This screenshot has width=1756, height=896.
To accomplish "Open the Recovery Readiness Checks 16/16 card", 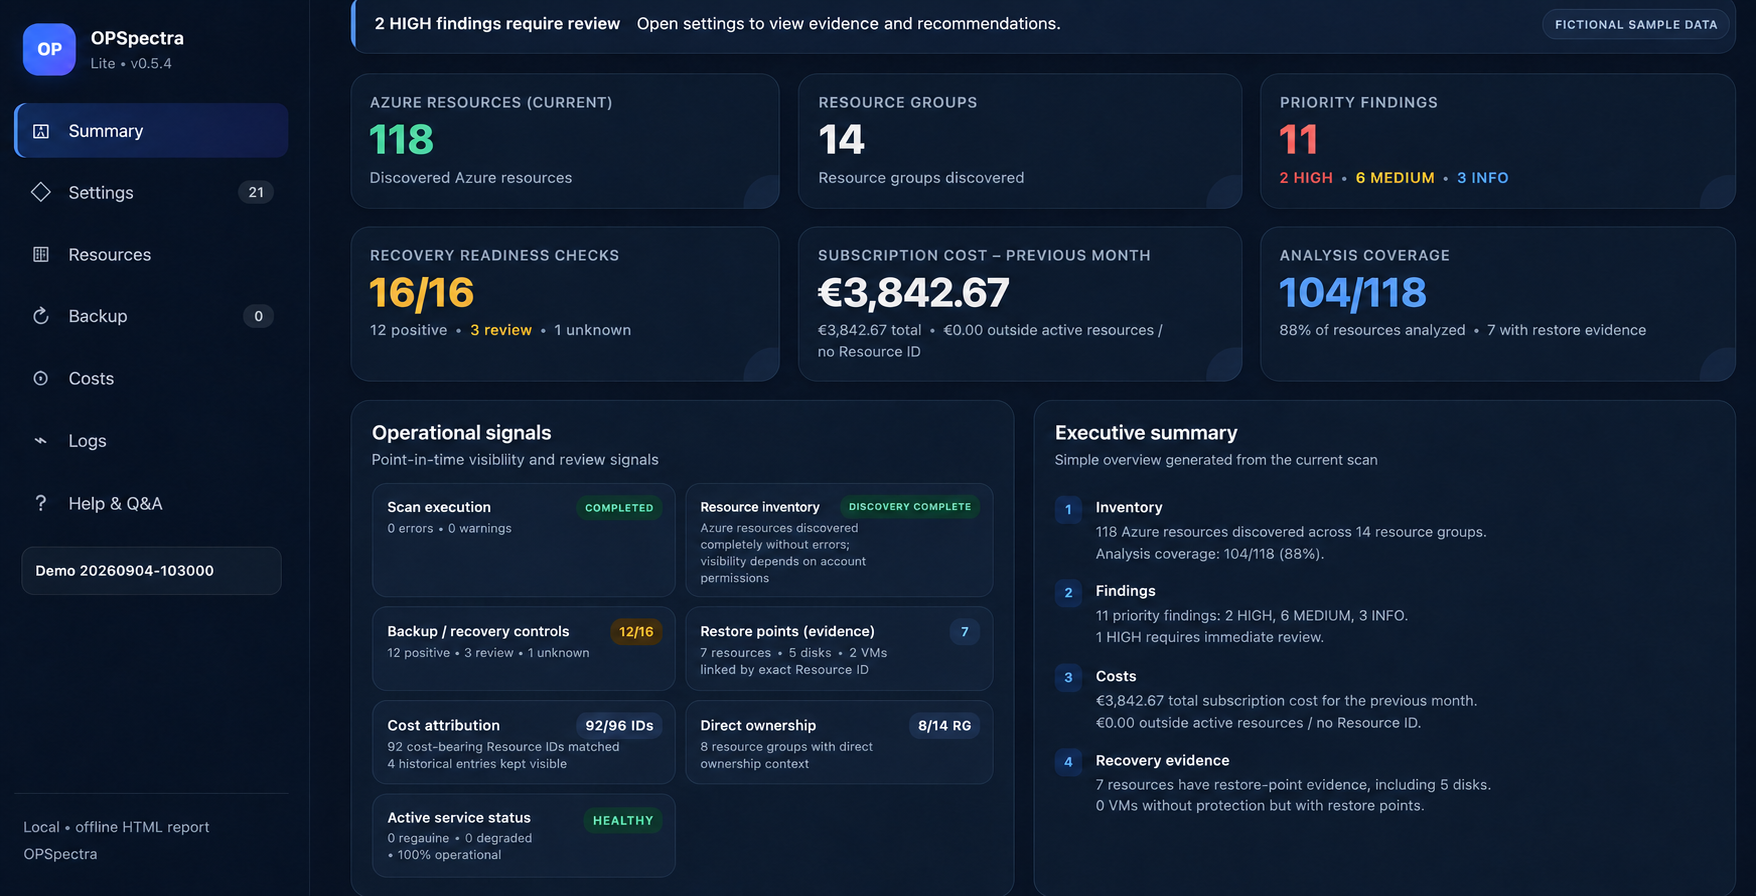I will coord(565,304).
